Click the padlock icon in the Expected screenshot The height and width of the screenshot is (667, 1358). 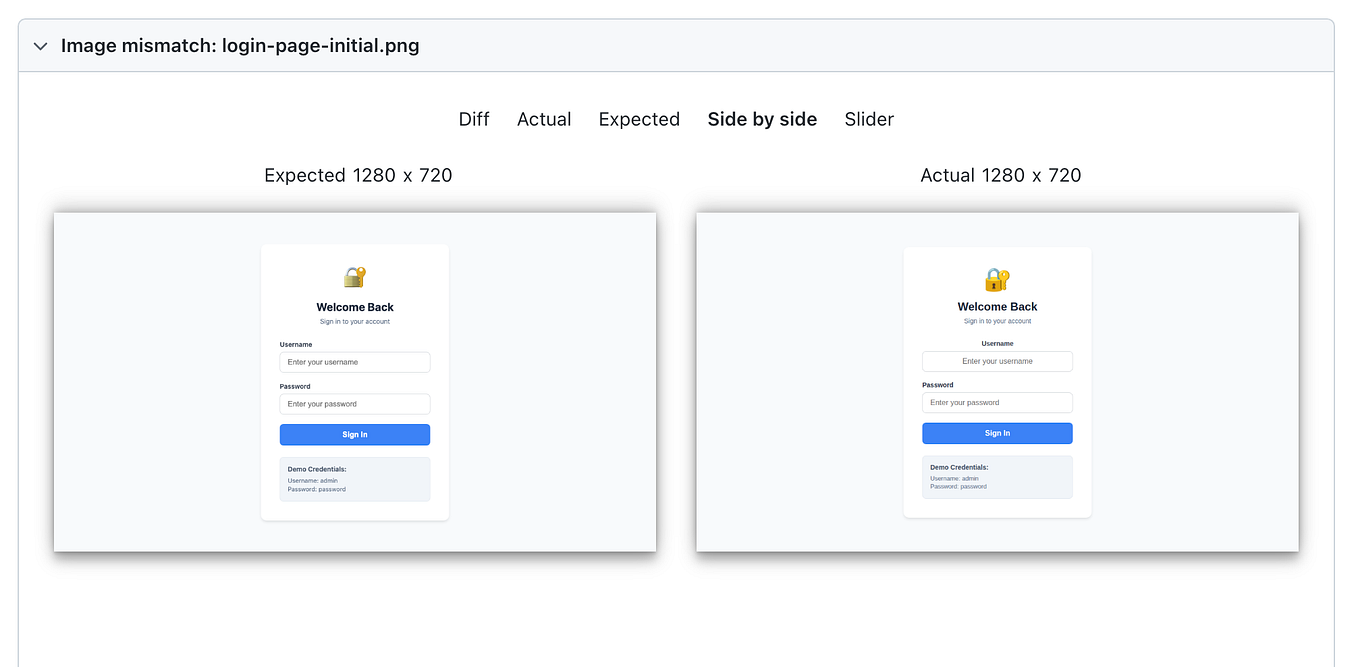click(x=355, y=277)
